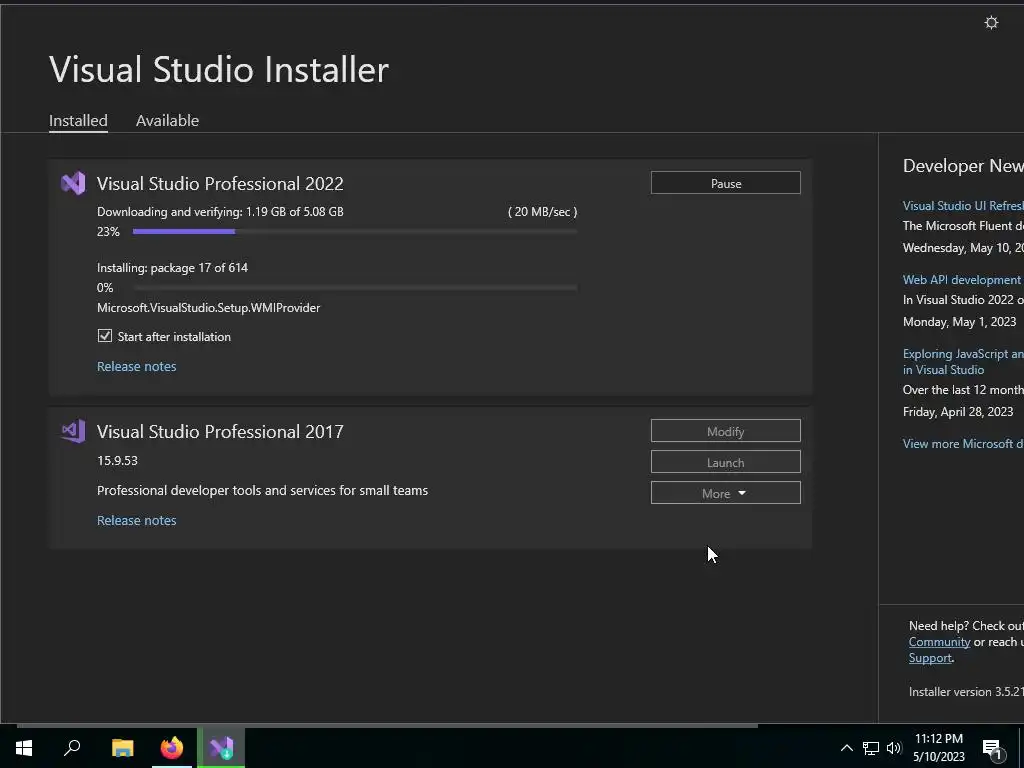The image size is (1024, 768).
Task: Click the Visual Studio Installer heading
Action: 219,69
